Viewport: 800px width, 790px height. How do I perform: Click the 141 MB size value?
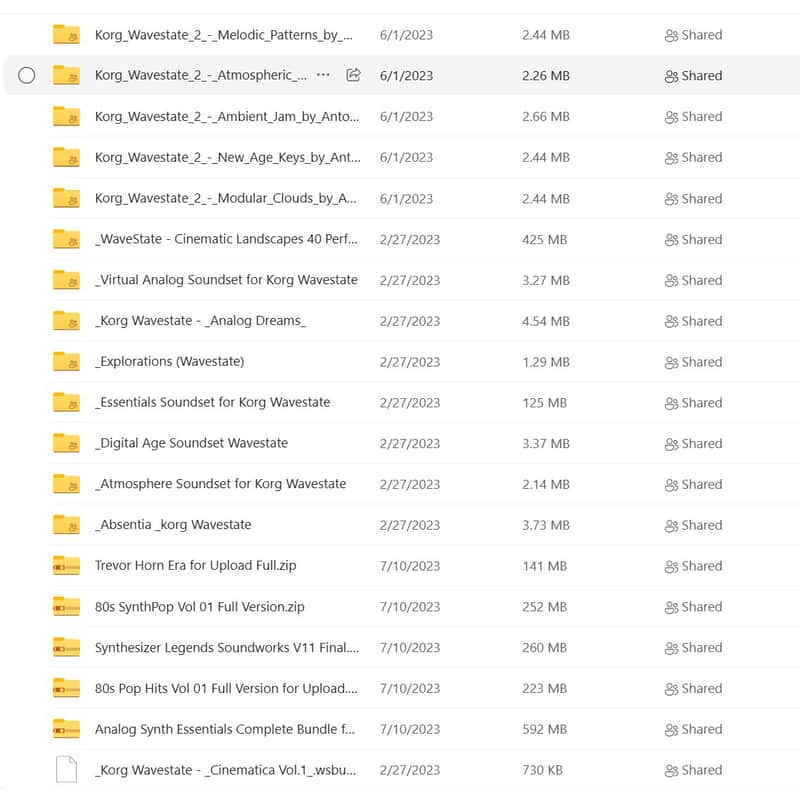pyautogui.click(x=544, y=566)
